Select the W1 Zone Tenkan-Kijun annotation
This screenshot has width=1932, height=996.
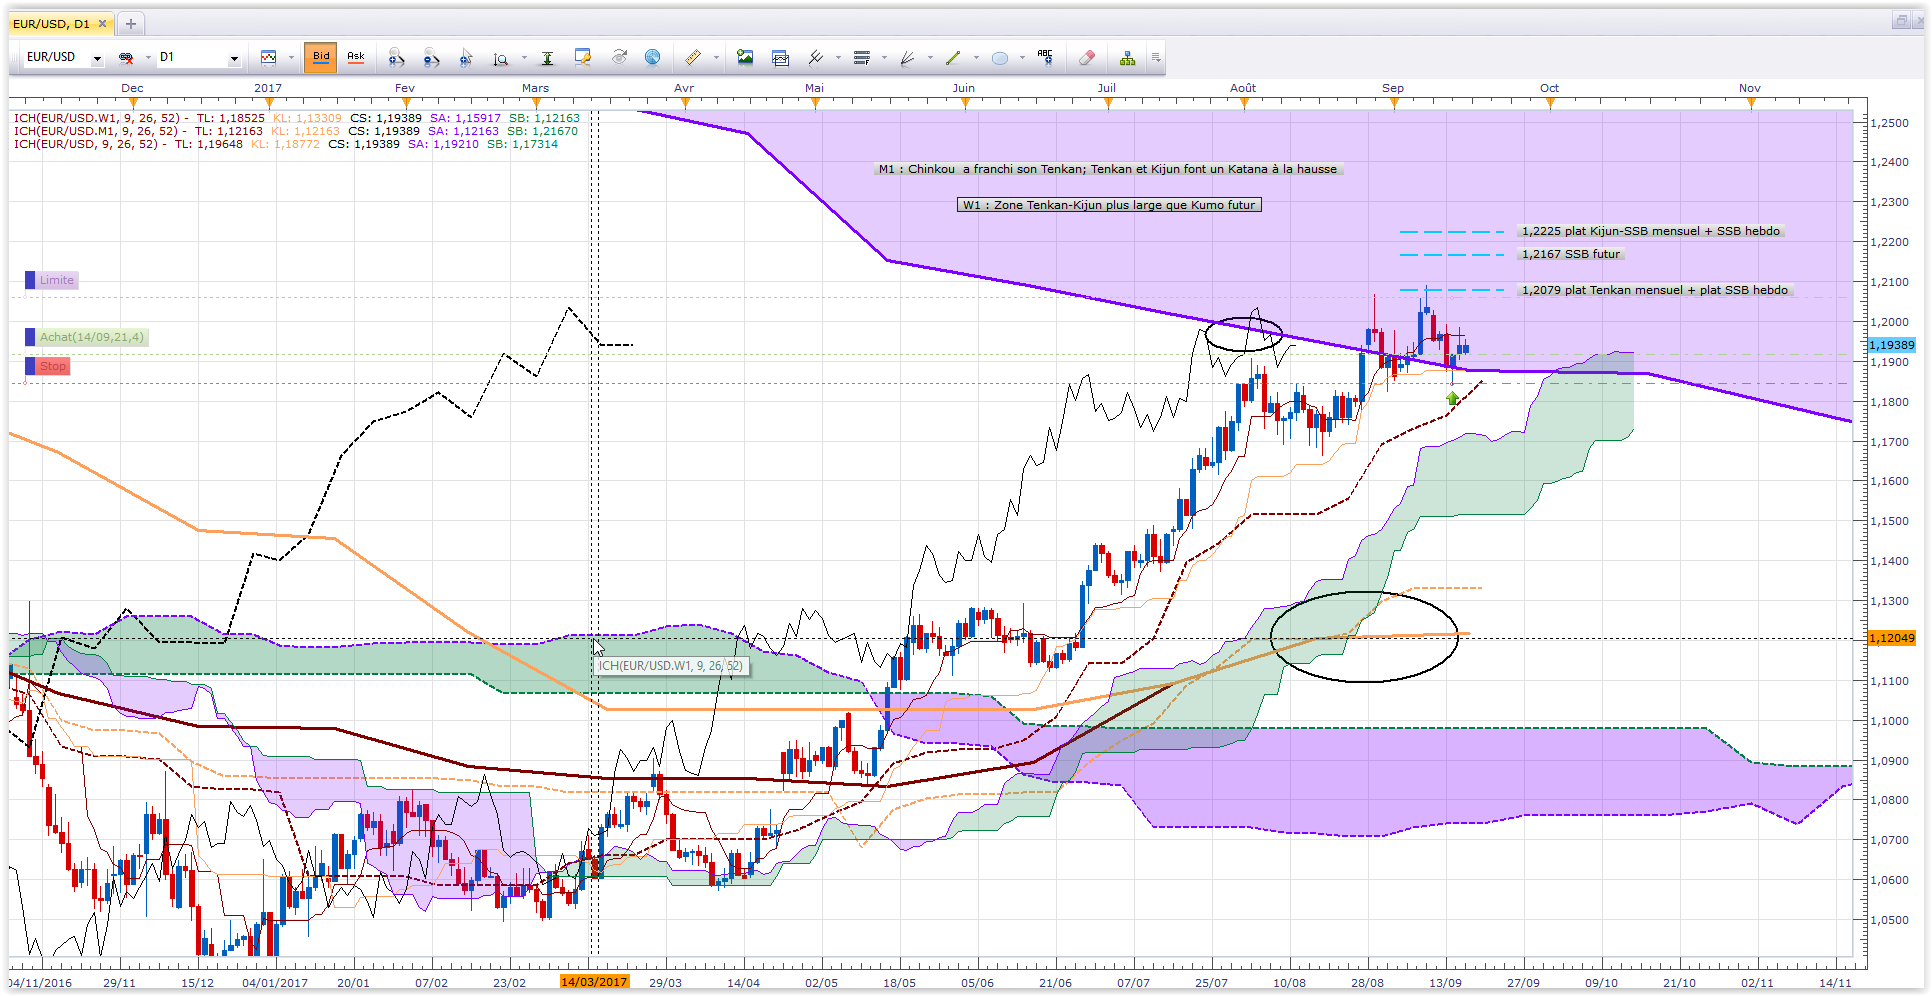[x=1109, y=205]
